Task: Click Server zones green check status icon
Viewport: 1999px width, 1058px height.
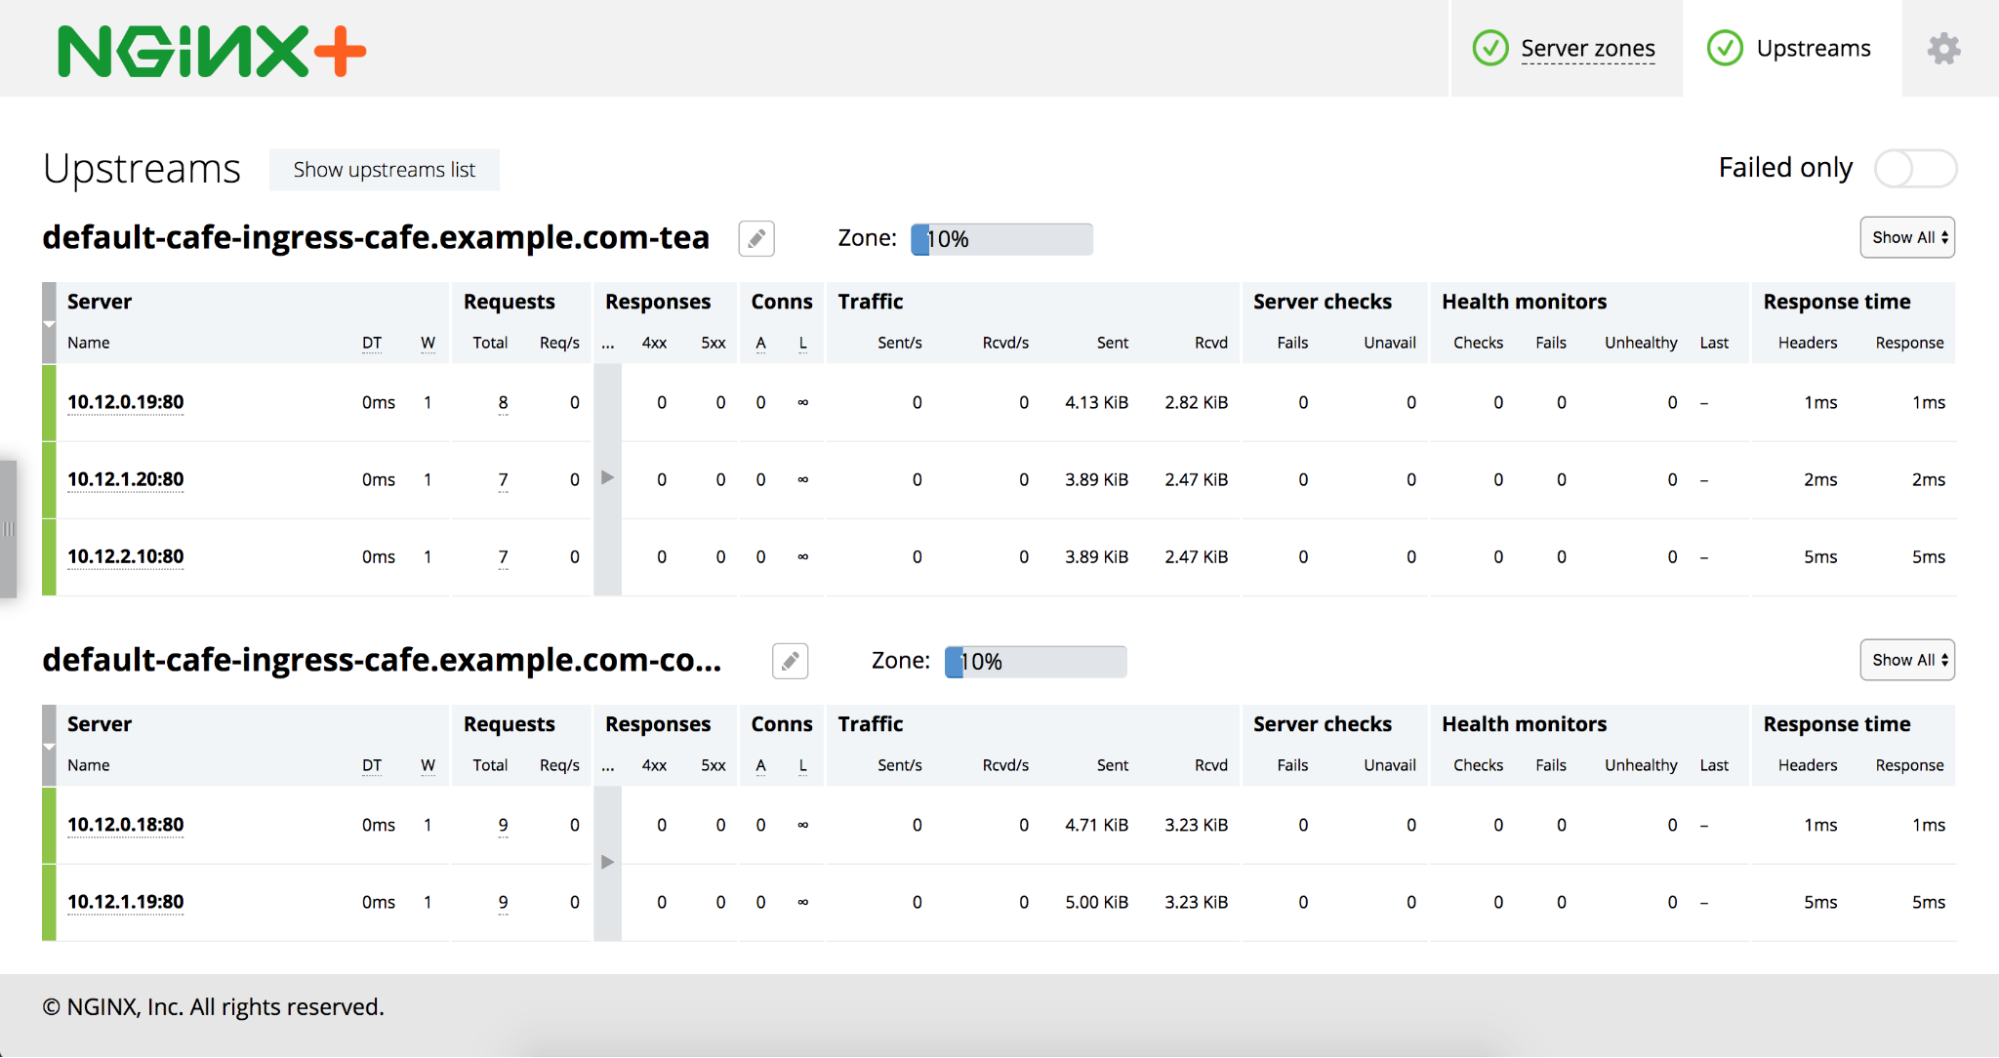Action: click(x=1490, y=48)
